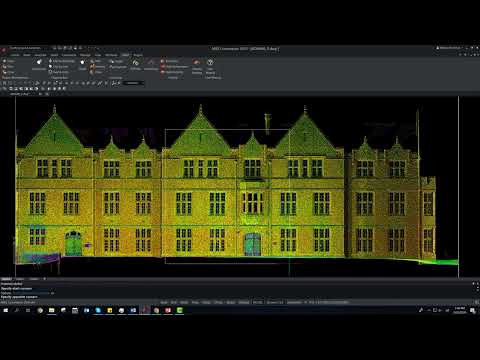Toggle Snap in the status bar
The image size is (480, 360).
click(164, 302)
